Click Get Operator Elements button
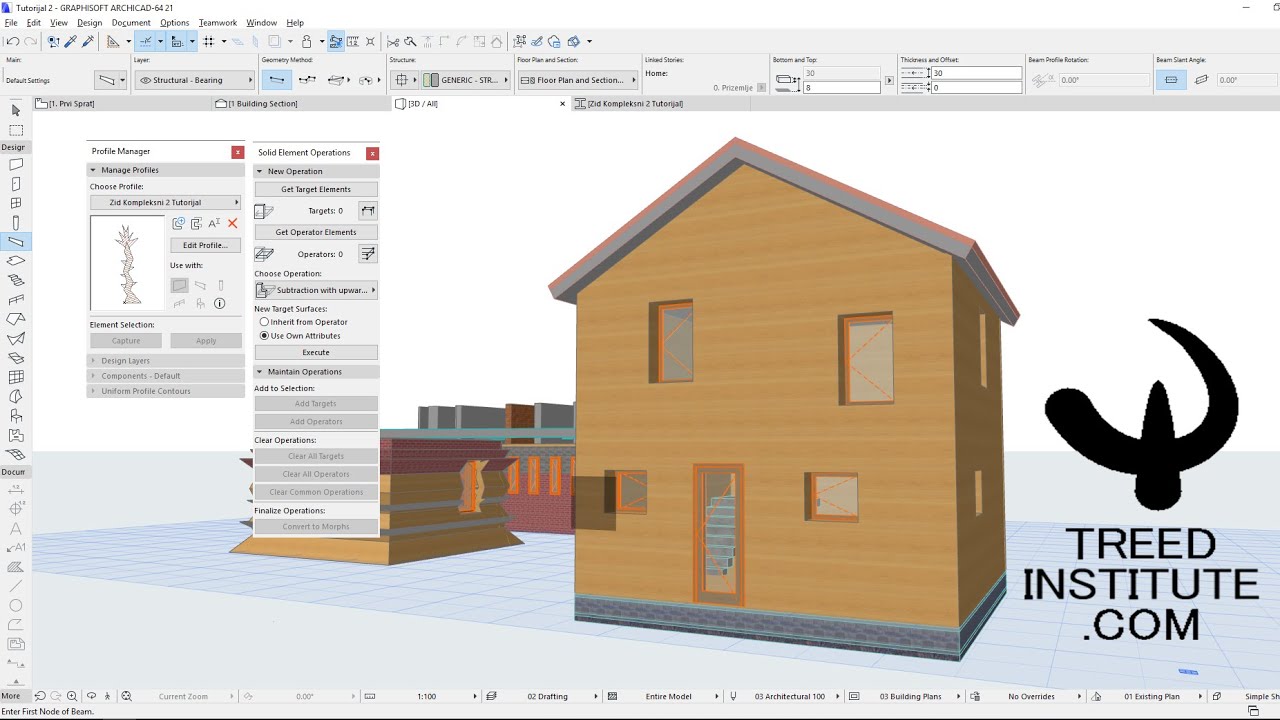 [316, 232]
